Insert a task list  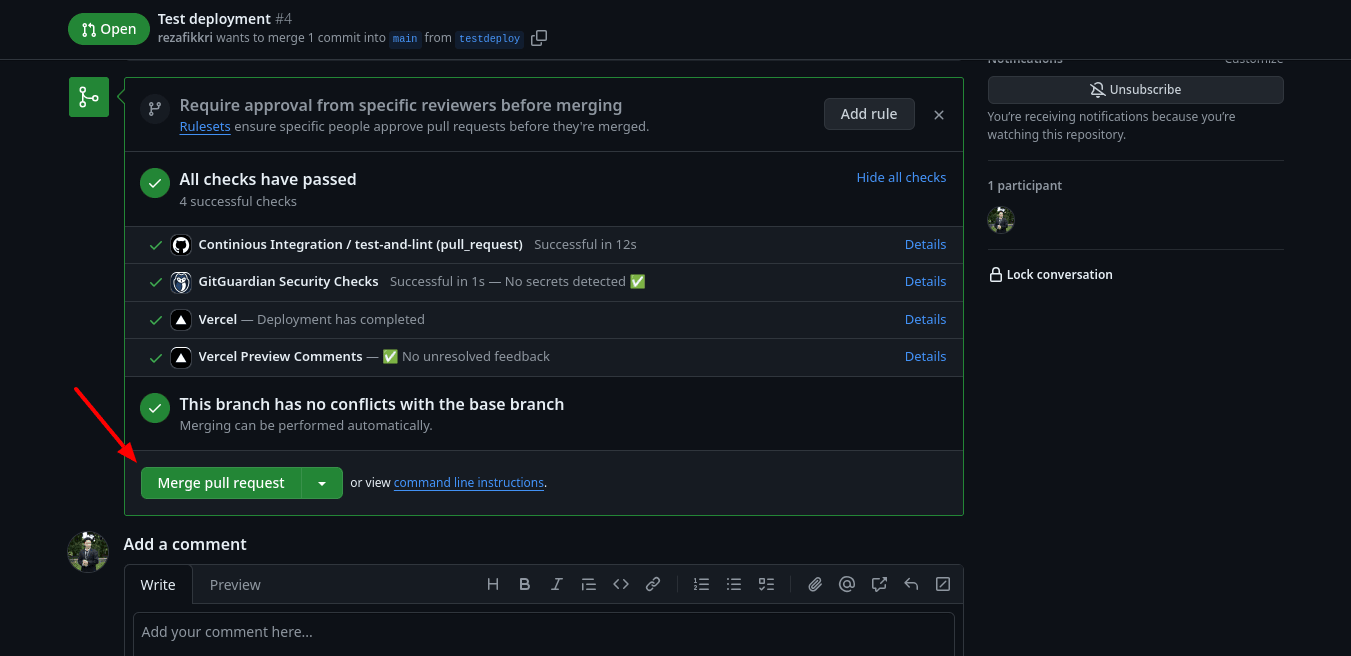tap(766, 584)
